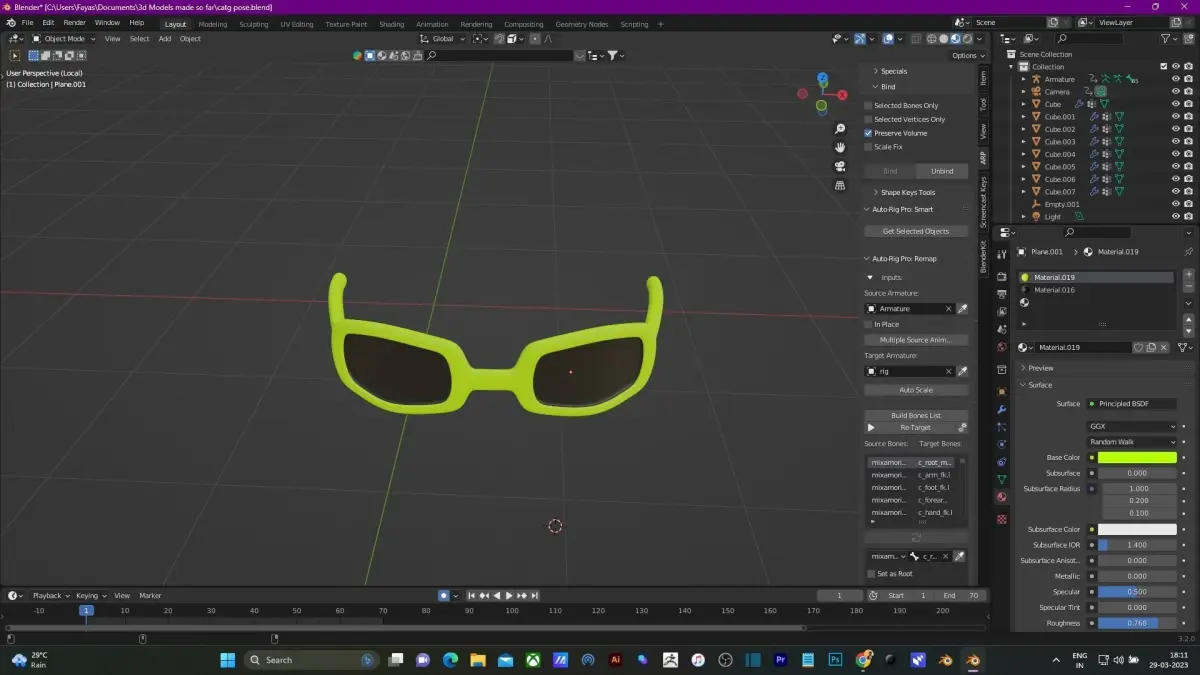Screen dimensions: 1200x675
Task: Hide Light in viewport via eye icon
Action: pyautogui.click(x=1175, y=217)
